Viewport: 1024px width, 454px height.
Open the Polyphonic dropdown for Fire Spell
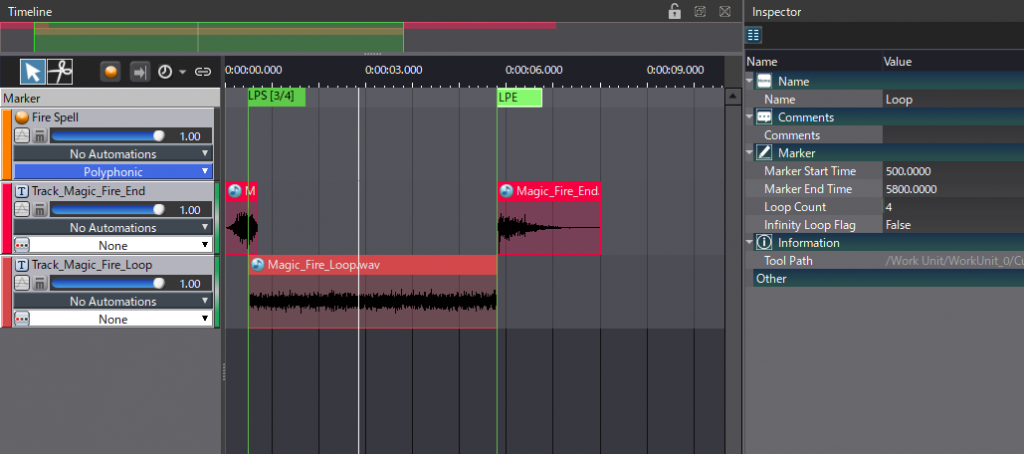point(113,172)
